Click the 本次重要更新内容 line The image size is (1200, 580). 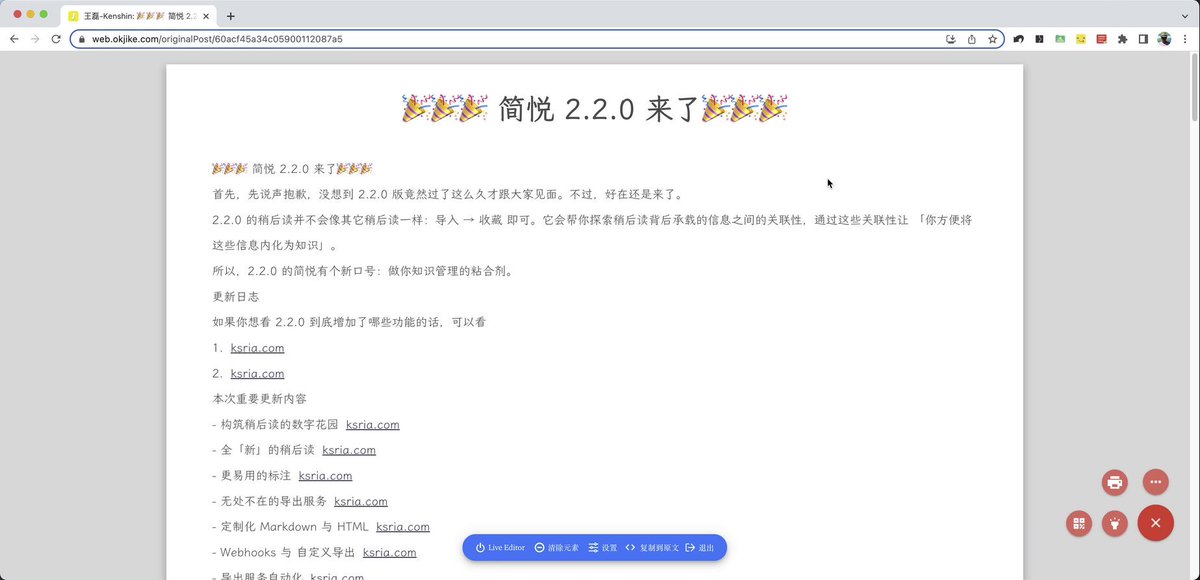259,398
